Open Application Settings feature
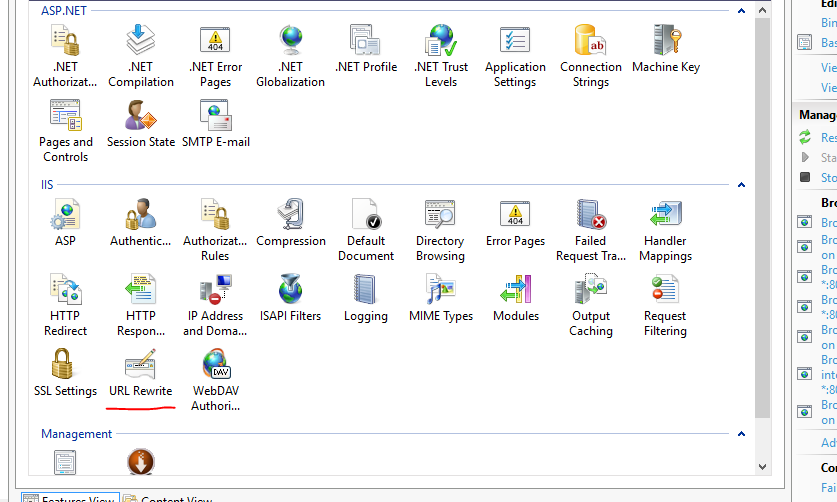The height and width of the screenshot is (502, 837). tap(515, 56)
